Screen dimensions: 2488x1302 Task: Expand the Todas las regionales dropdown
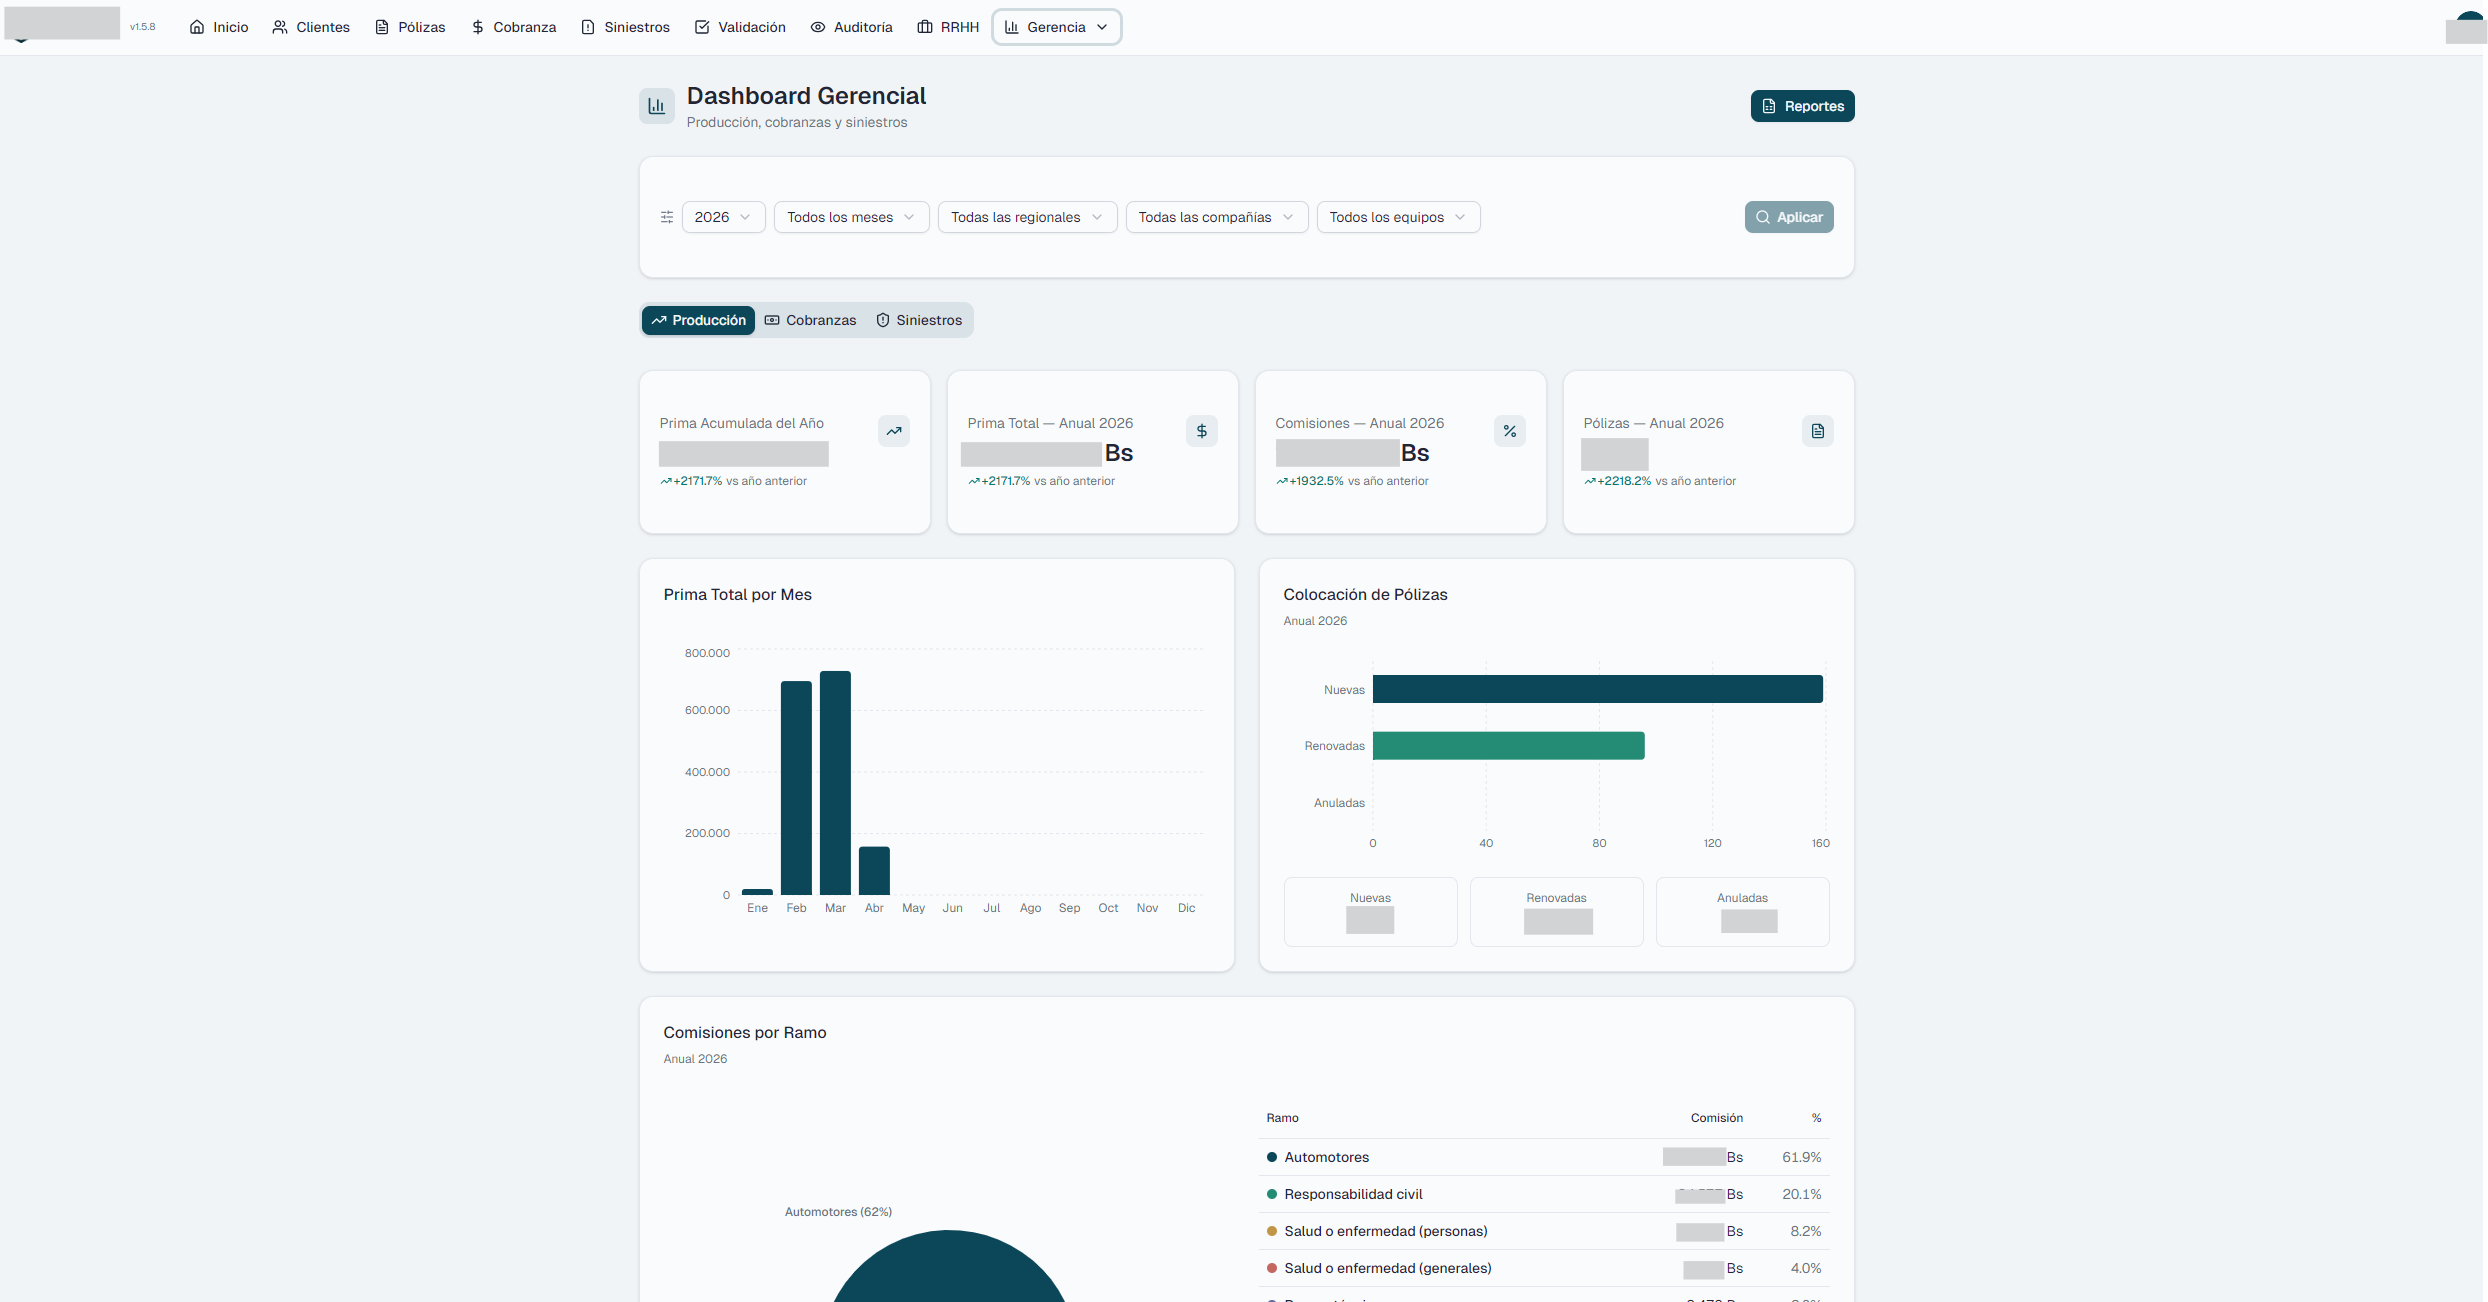click(1026, 217)
